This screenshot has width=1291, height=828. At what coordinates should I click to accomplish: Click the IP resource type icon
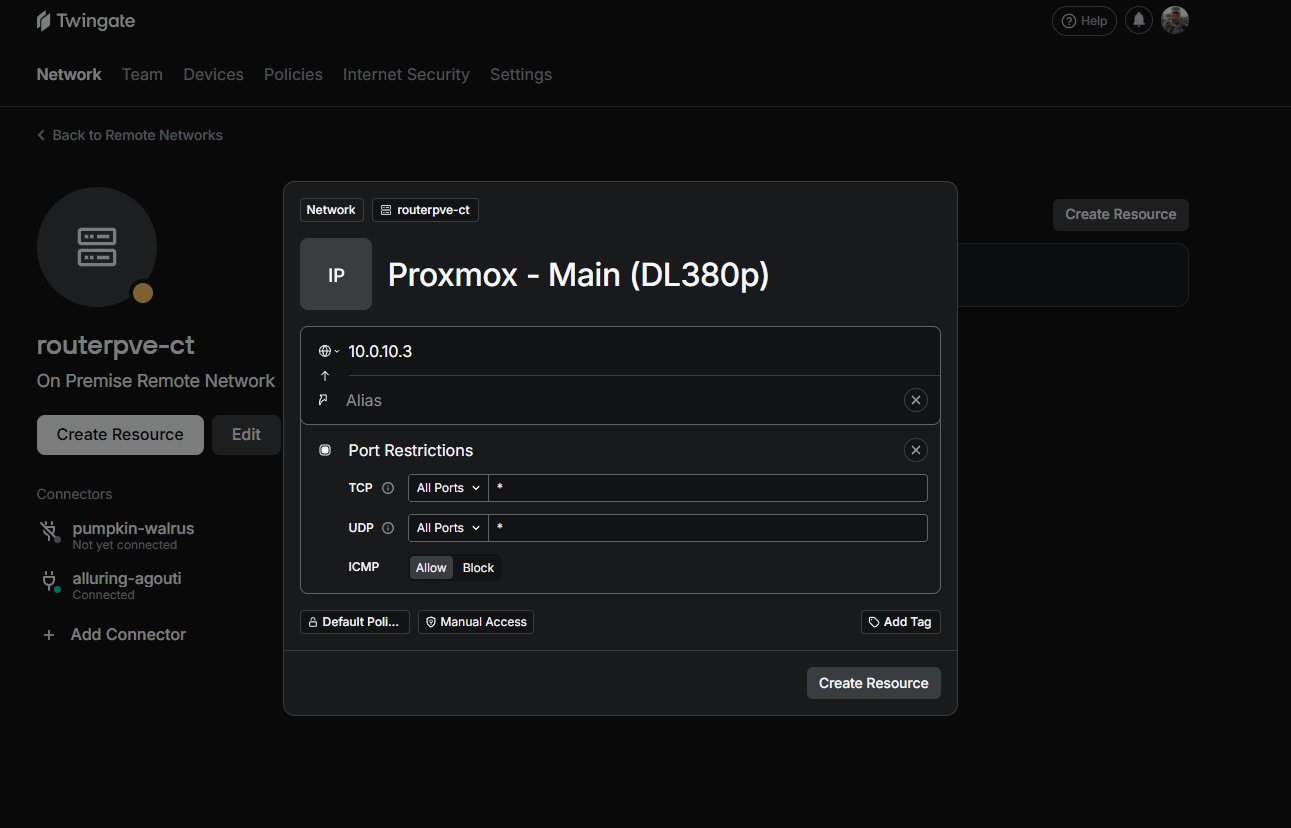pos(336,274)
